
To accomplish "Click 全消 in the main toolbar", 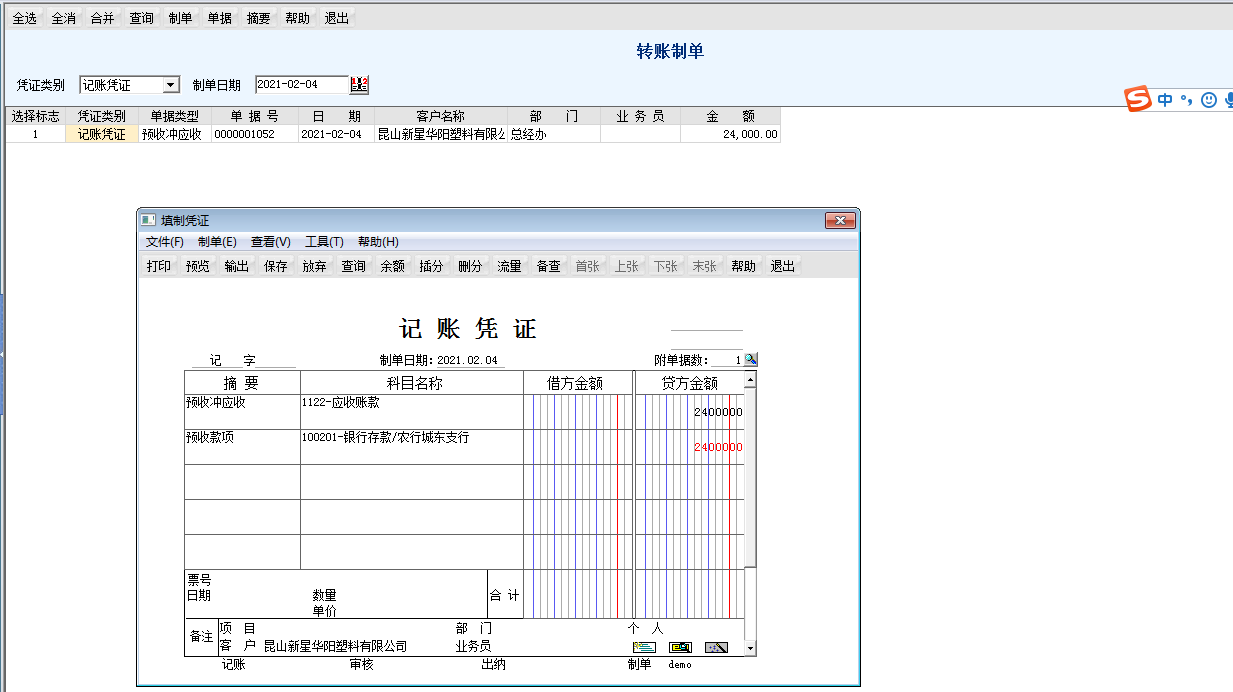I will [x=63, y=18].
